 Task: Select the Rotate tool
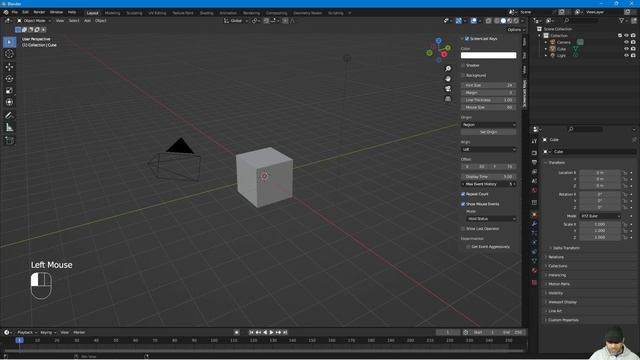pos(9,79)
